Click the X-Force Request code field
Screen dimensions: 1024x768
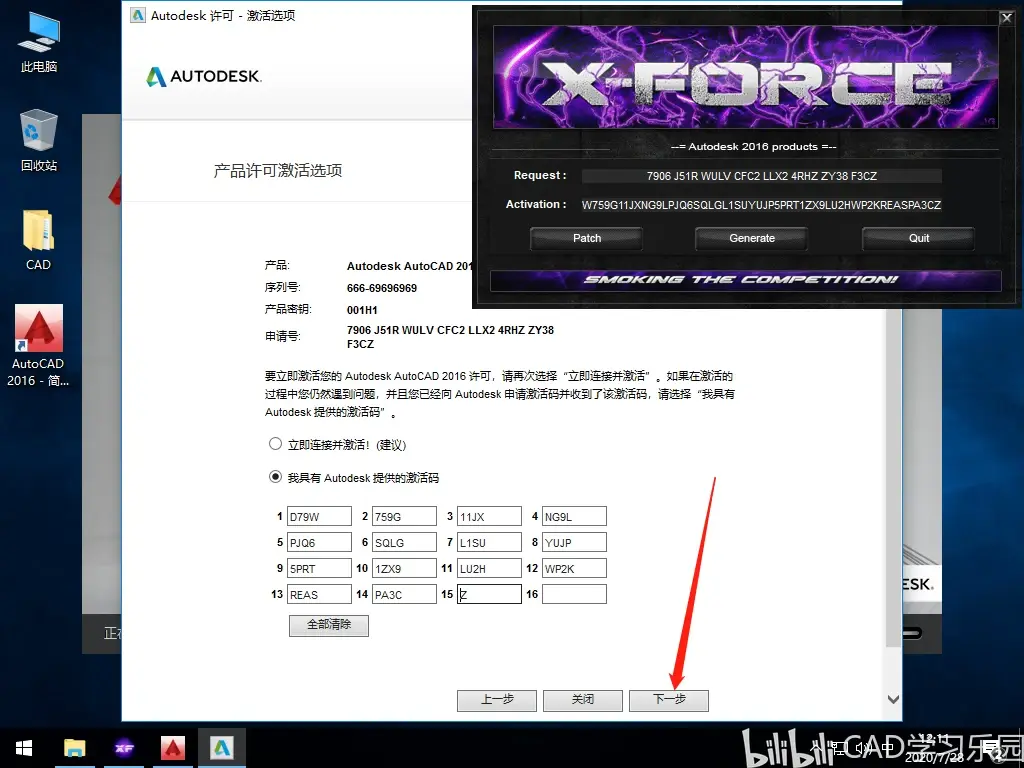pos(761,176)
